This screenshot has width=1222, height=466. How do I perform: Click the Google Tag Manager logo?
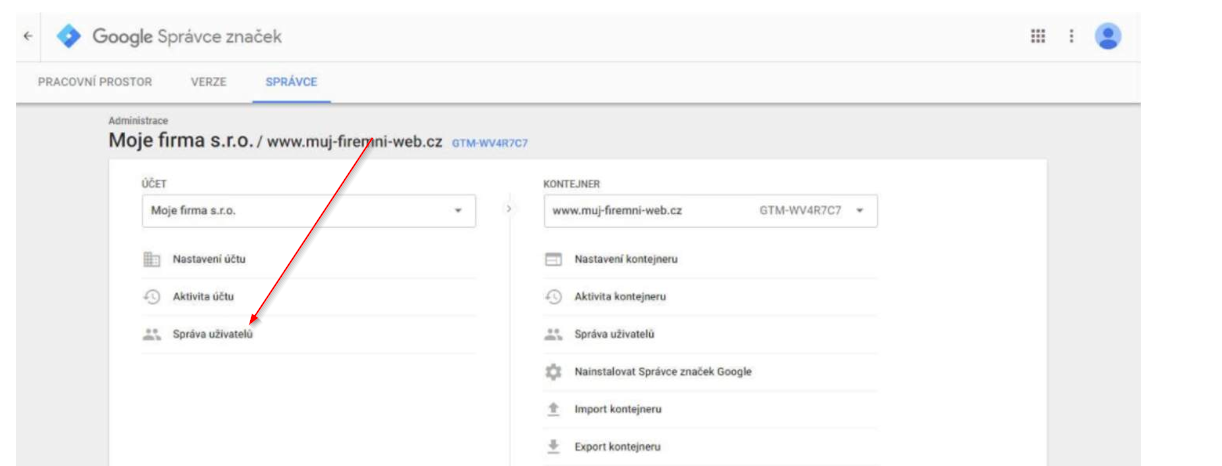[x=69, y=36]
